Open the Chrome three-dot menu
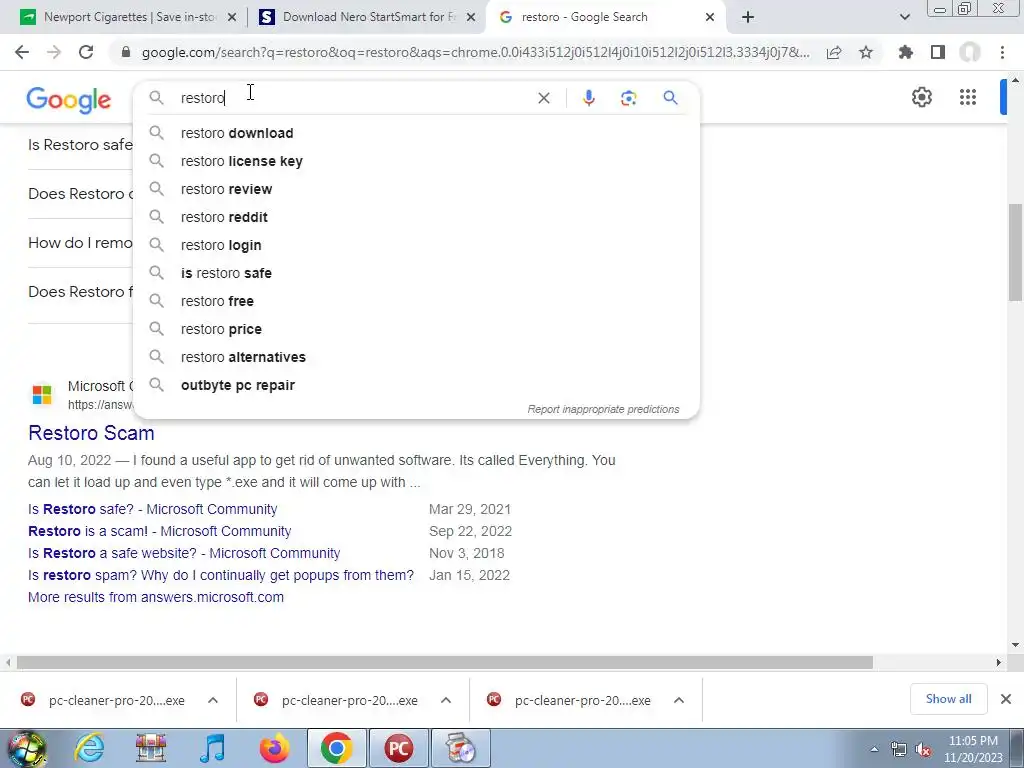 [x=1002, y=52]
